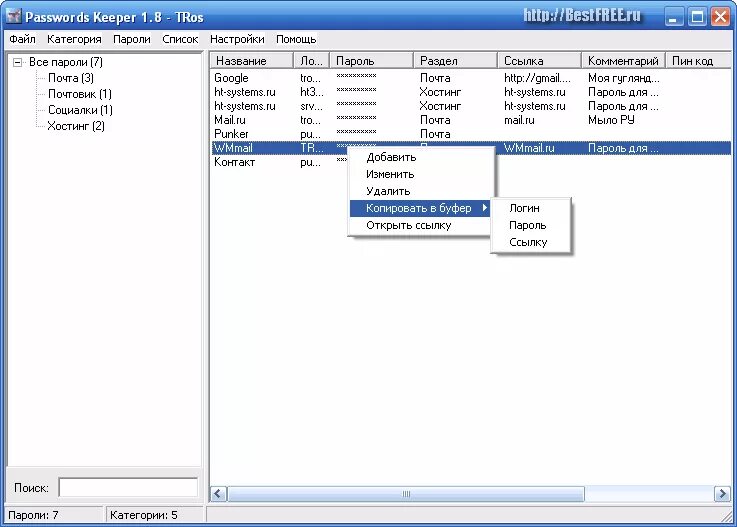Click the Passwords Keeper title bar icon
This screenshot has height=527, width=737.
tap(14, 16)
